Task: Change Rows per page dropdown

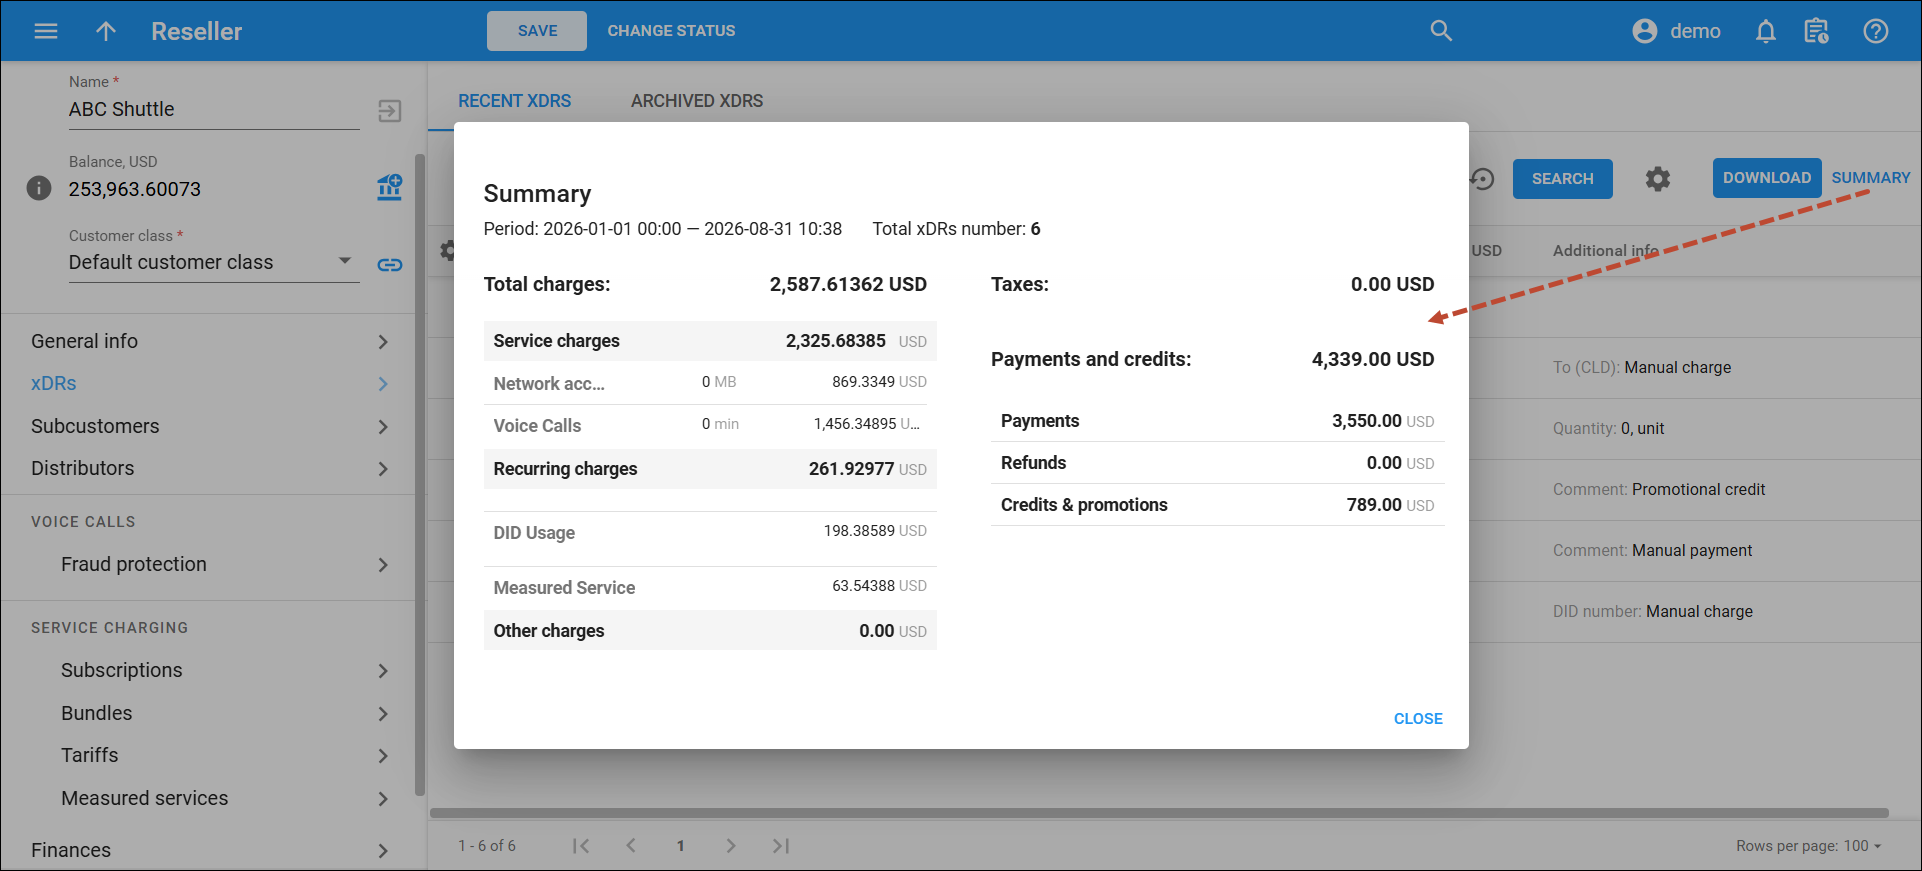Action: pos(1863,846)
